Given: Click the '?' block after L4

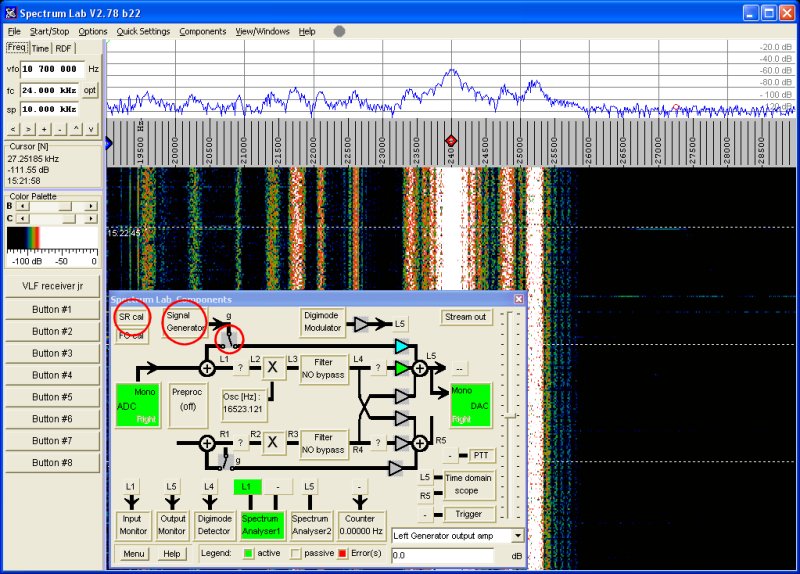Looking at the screenshot, I should click(x=378, y=367).
